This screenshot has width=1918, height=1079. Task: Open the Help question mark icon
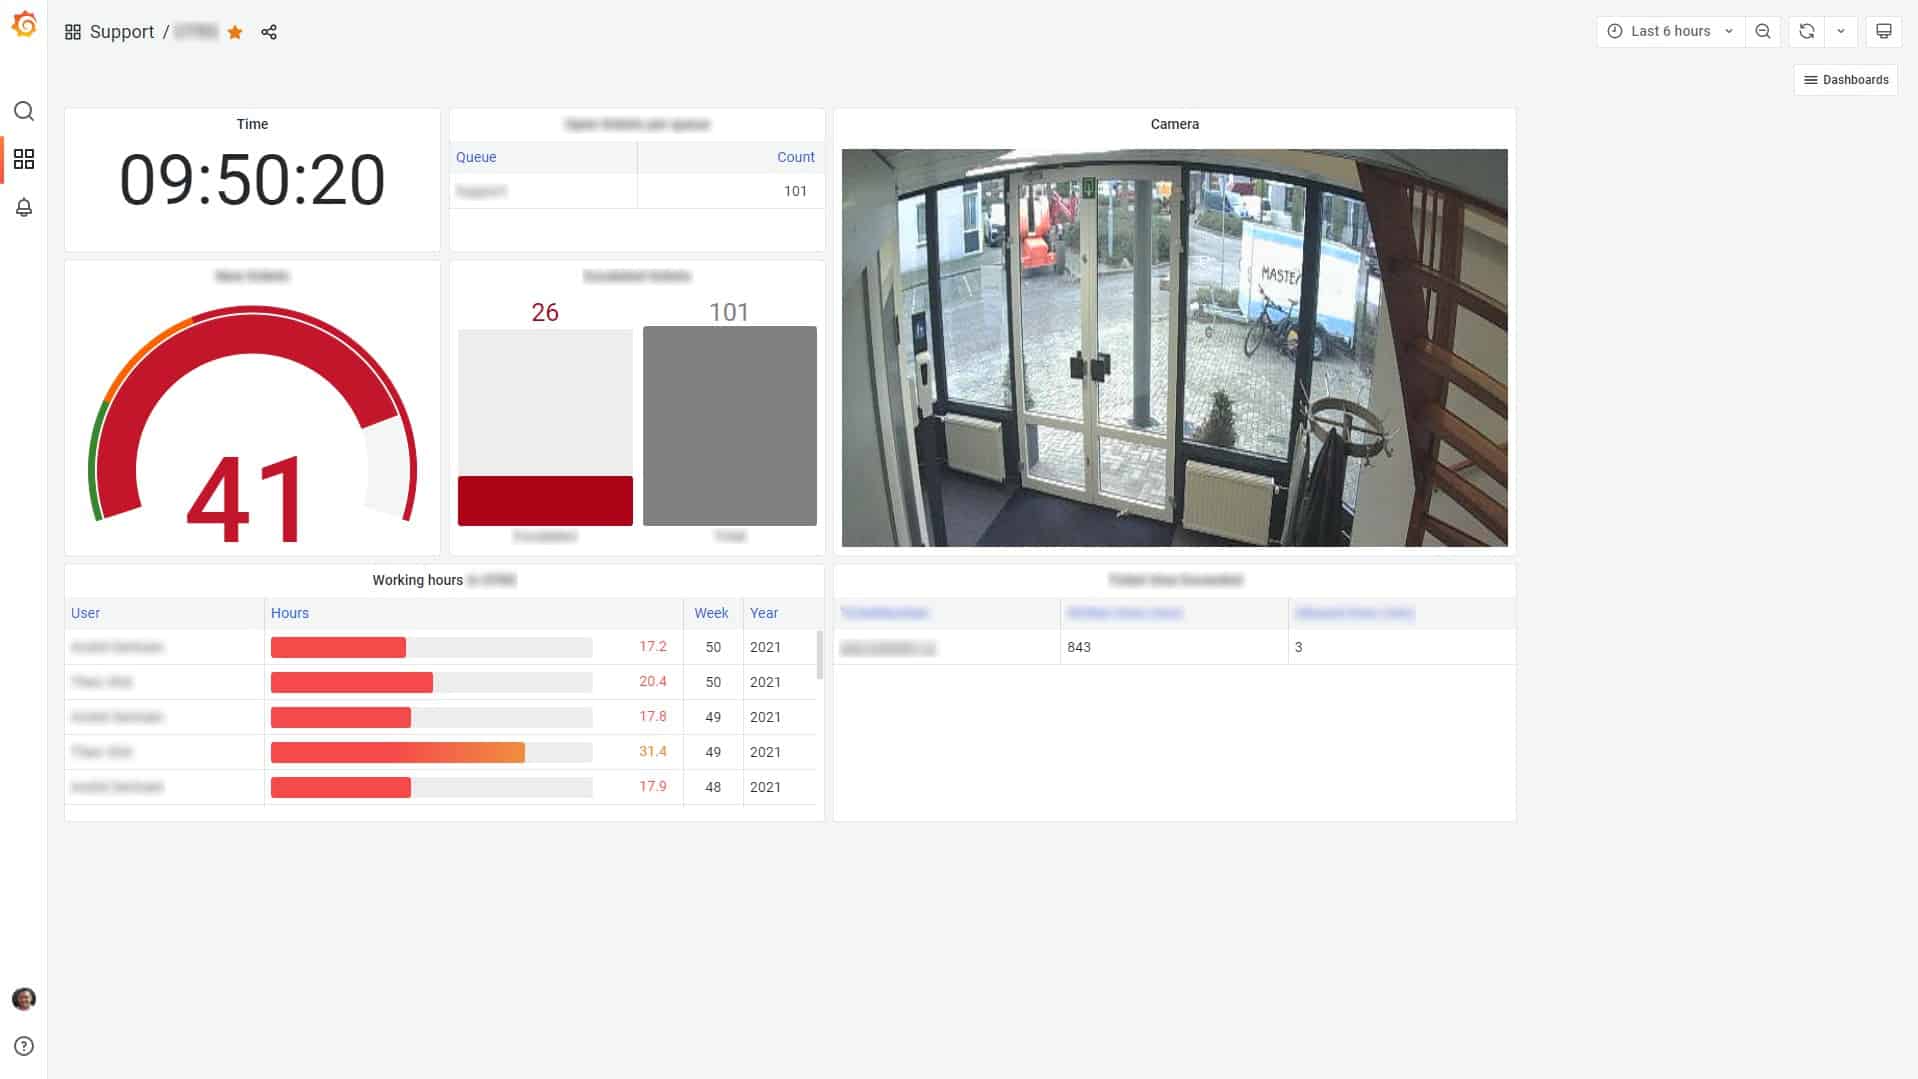tap(24, 1046)
